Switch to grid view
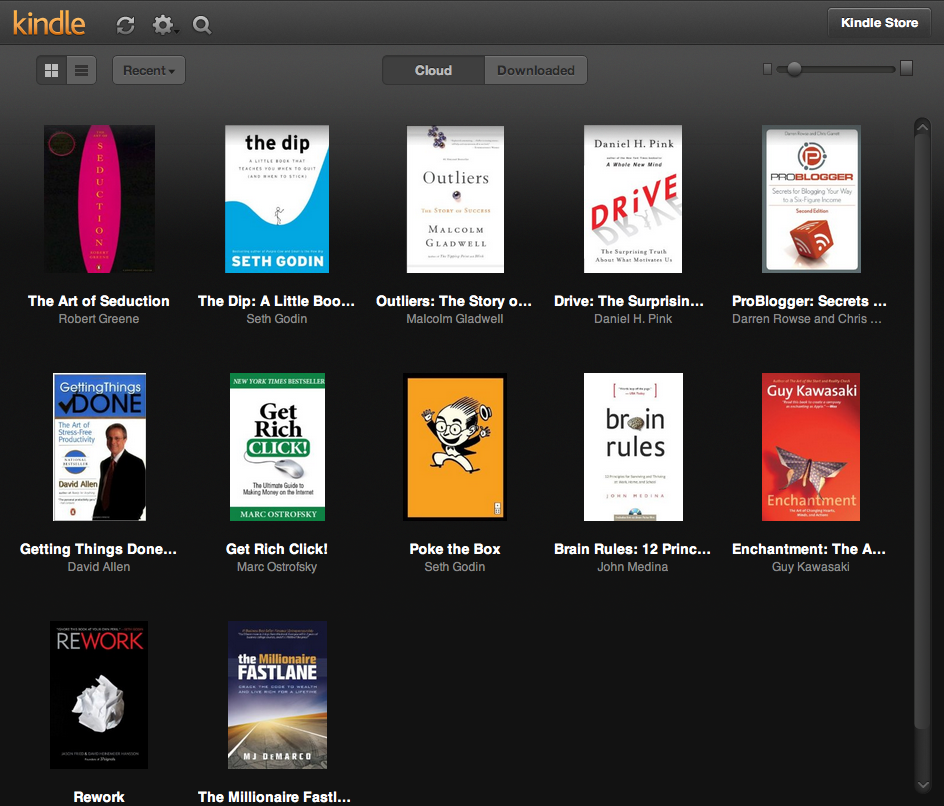 [52, 70]
